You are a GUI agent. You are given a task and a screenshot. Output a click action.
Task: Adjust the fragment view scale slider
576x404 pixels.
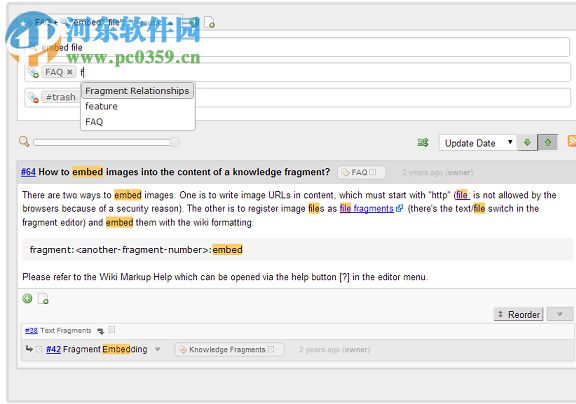(x=106, y=142)
